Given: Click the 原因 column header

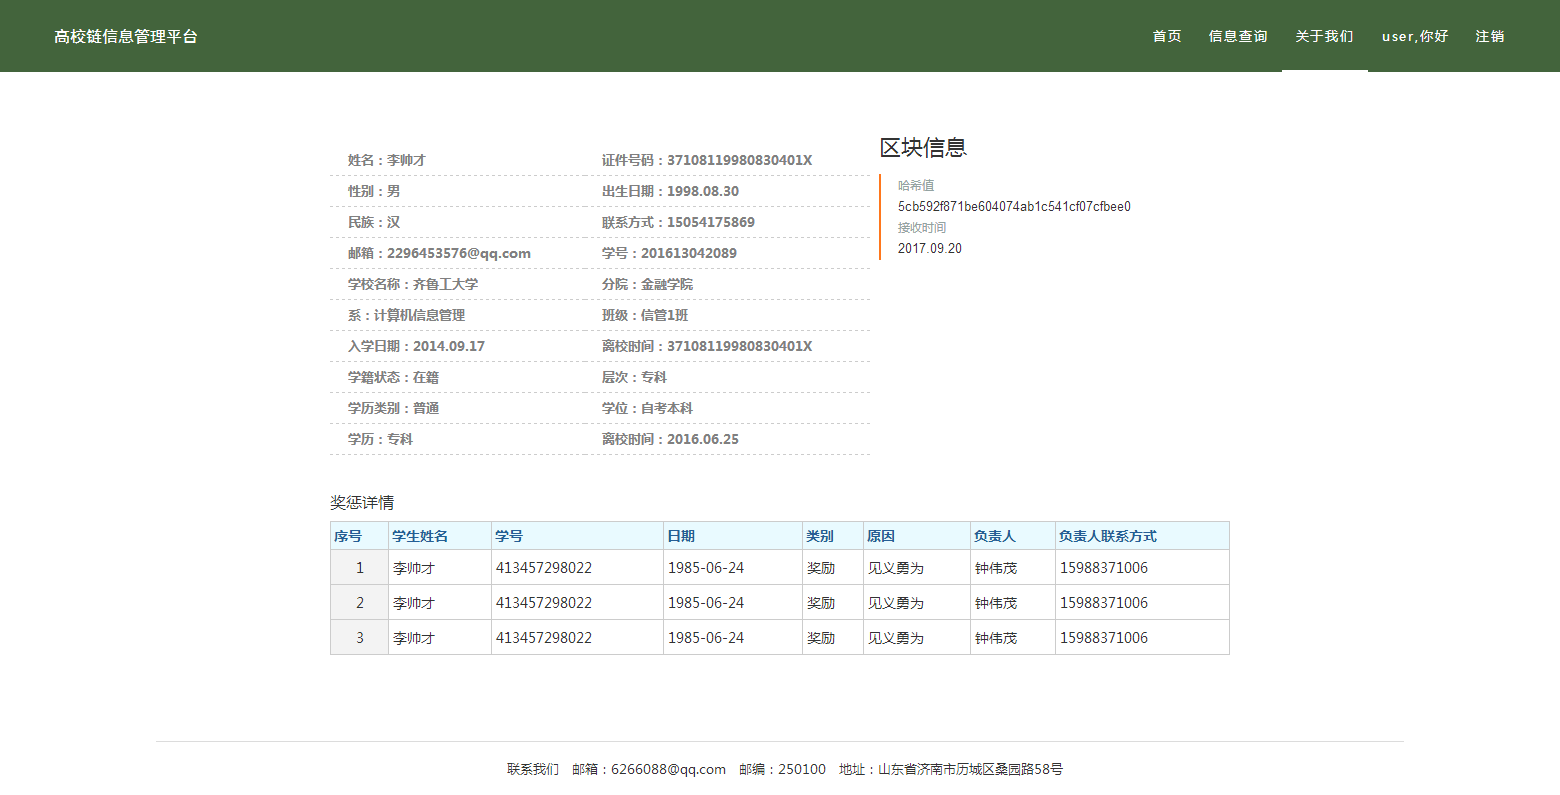Looking at the screenshot, I should coord(881,536).
